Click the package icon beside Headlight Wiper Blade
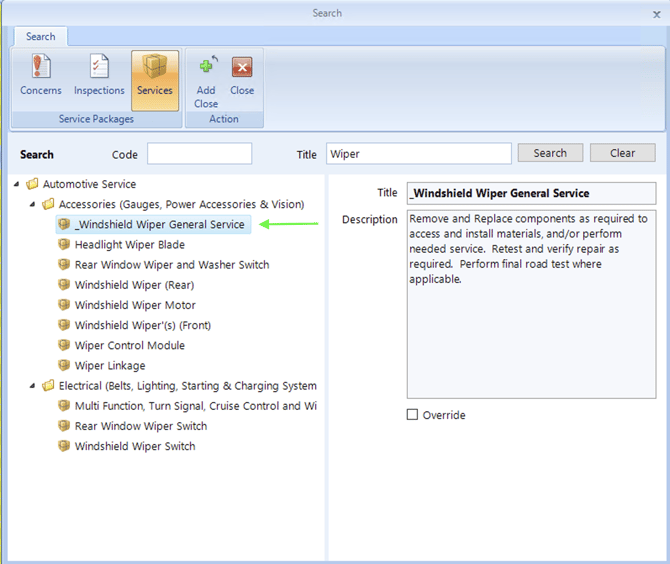Screen dimensions: 670x564 pyautogui.click(x=64, y=244)
